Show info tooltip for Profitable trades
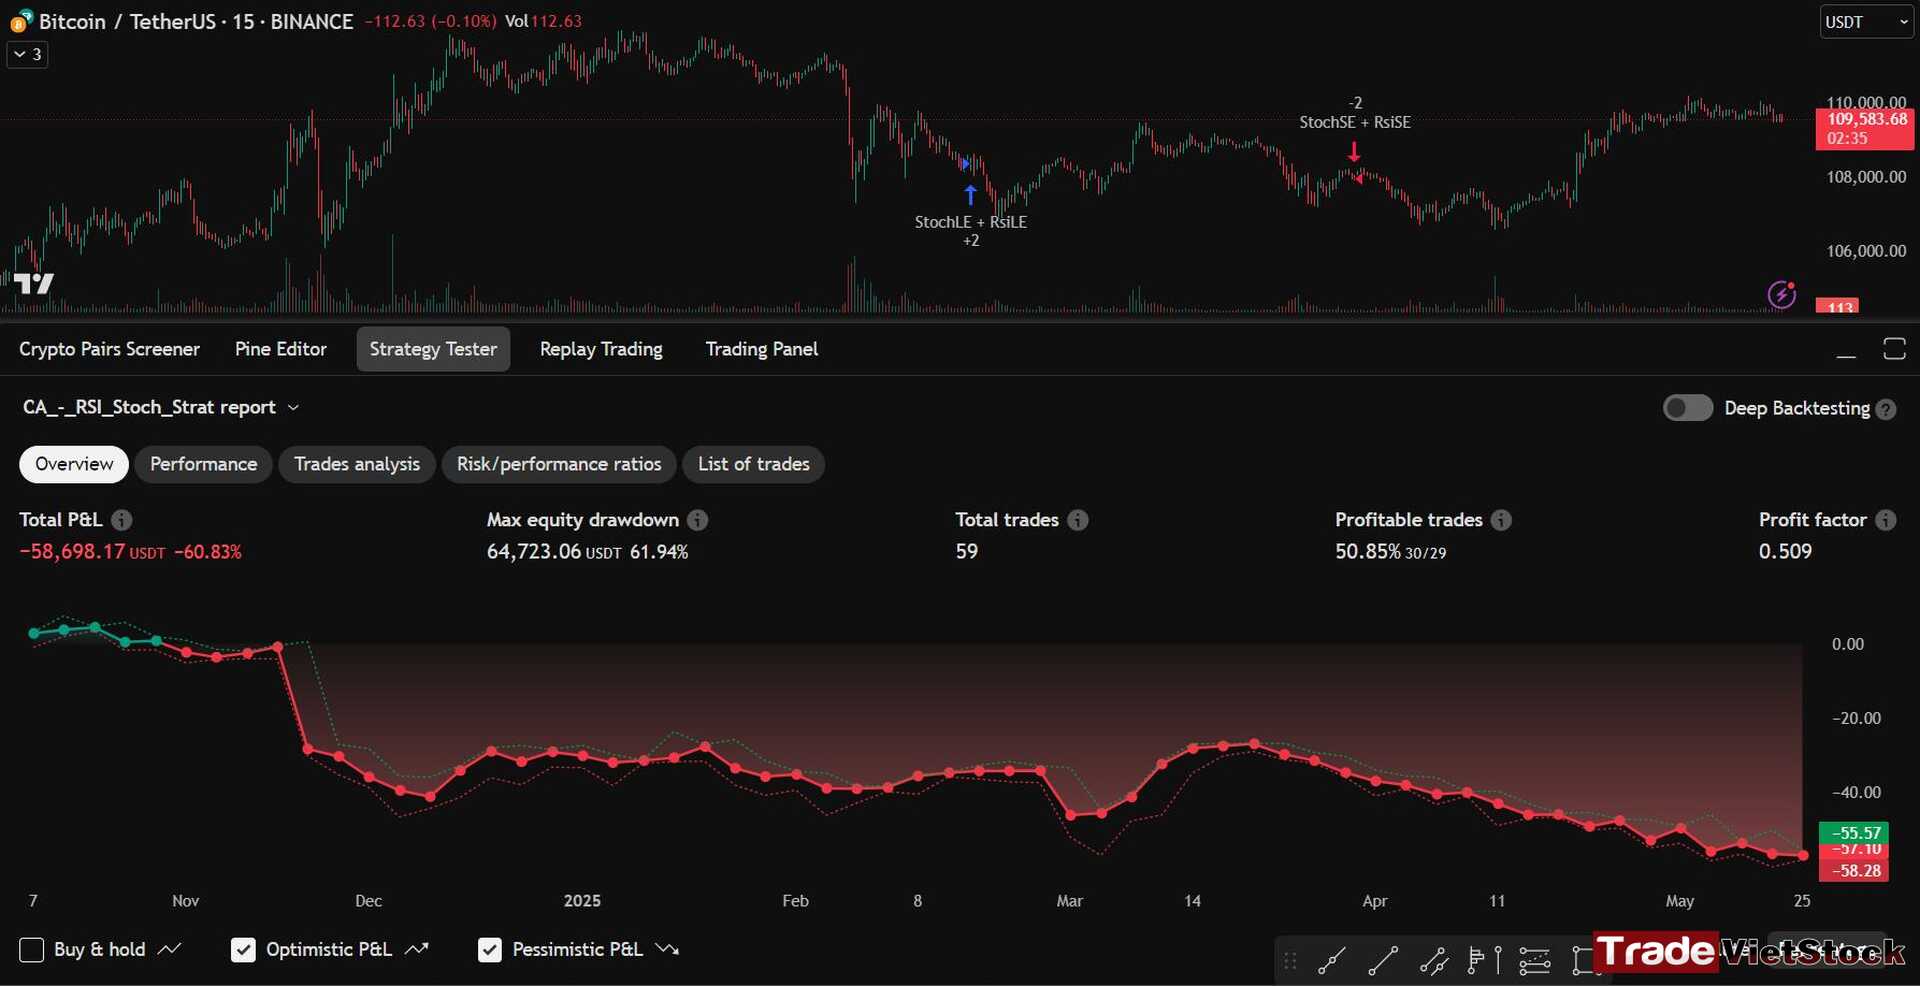This screenshot has width=1920, height=986. (1501, 520)
